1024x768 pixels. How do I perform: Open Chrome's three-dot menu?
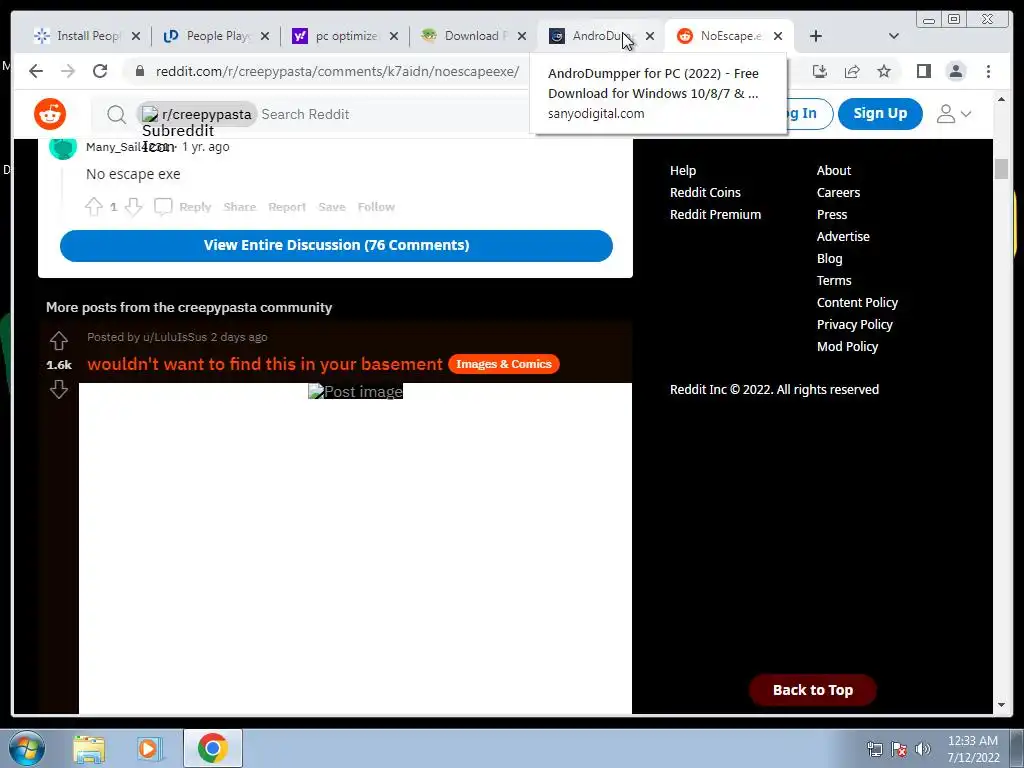click(x=989, y=71)
